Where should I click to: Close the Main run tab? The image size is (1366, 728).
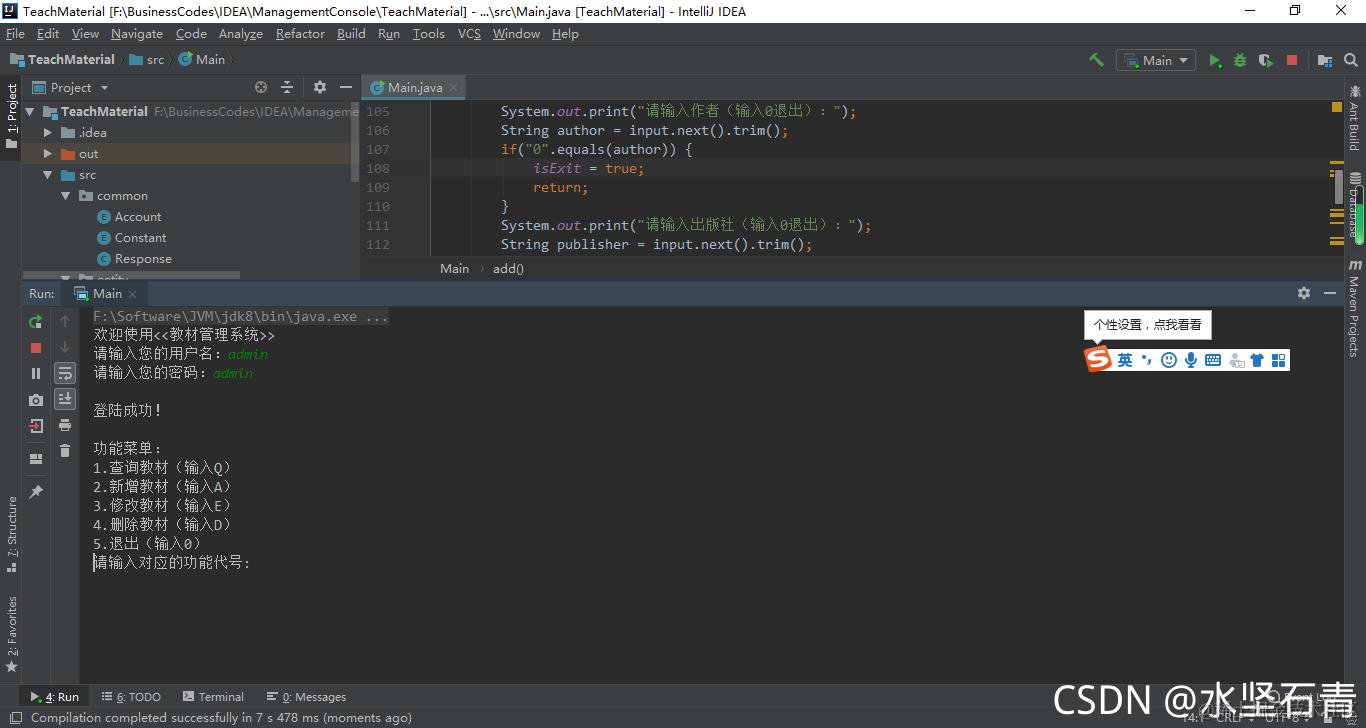[x=132, y=294]
